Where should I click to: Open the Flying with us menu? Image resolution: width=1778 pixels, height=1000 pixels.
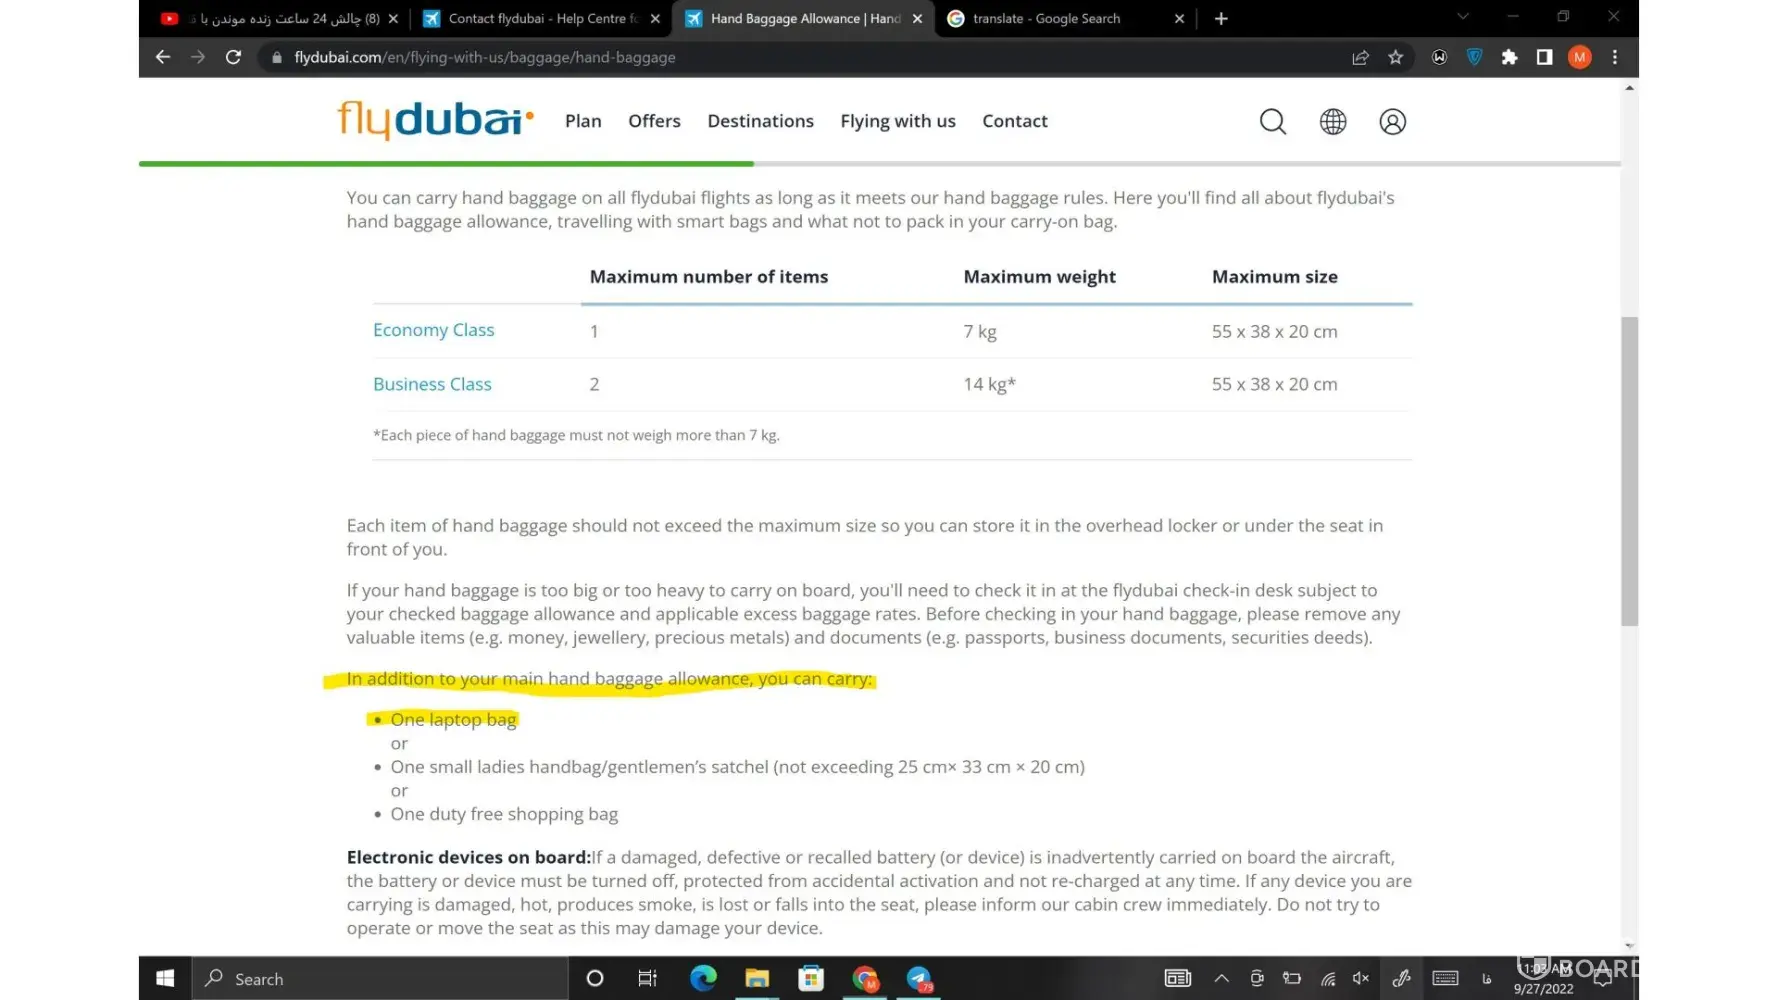point(898,121)
